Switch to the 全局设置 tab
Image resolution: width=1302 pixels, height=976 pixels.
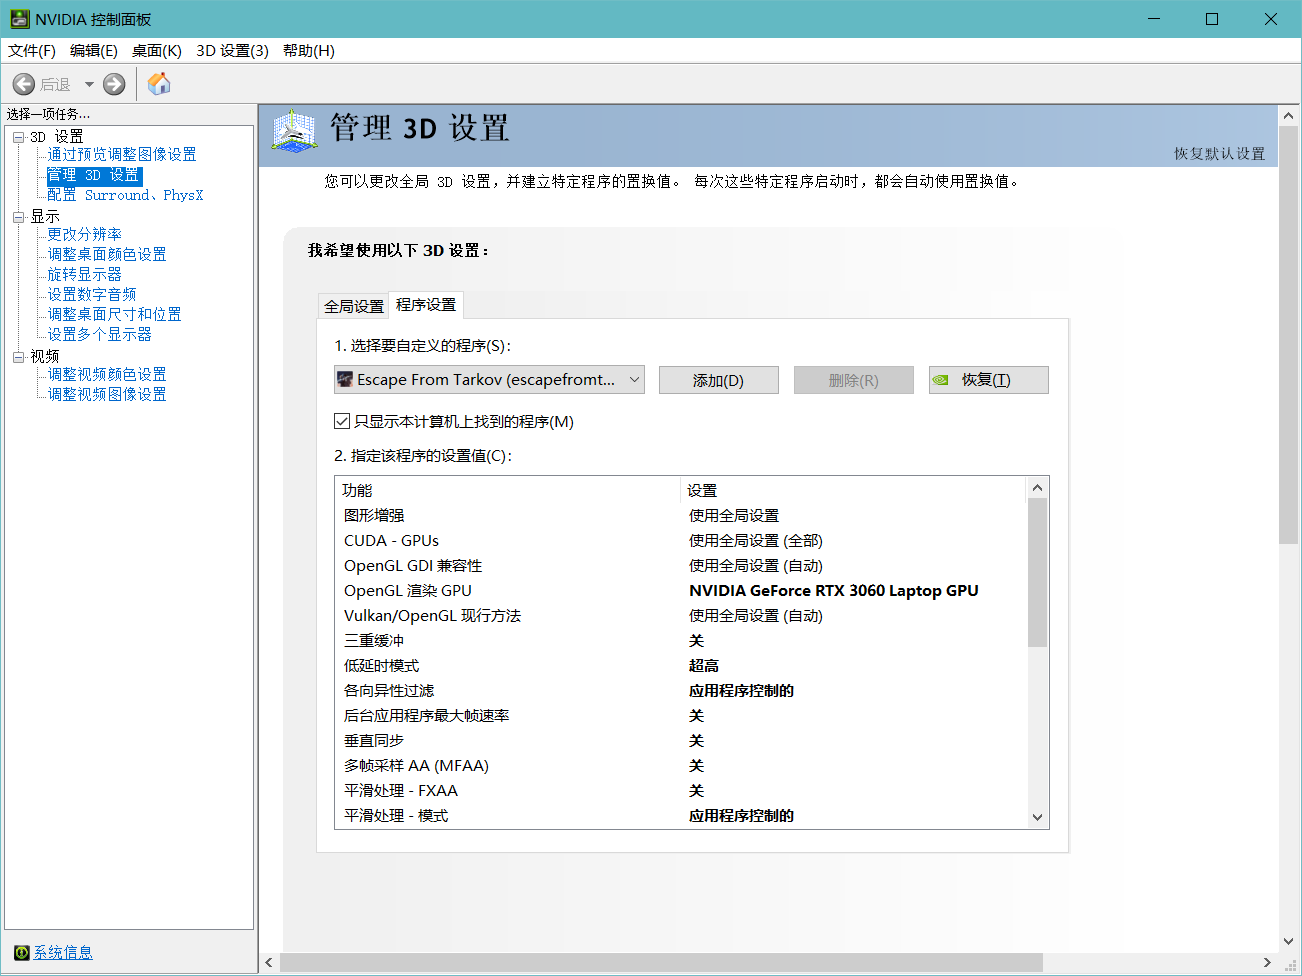pos(353,304)
